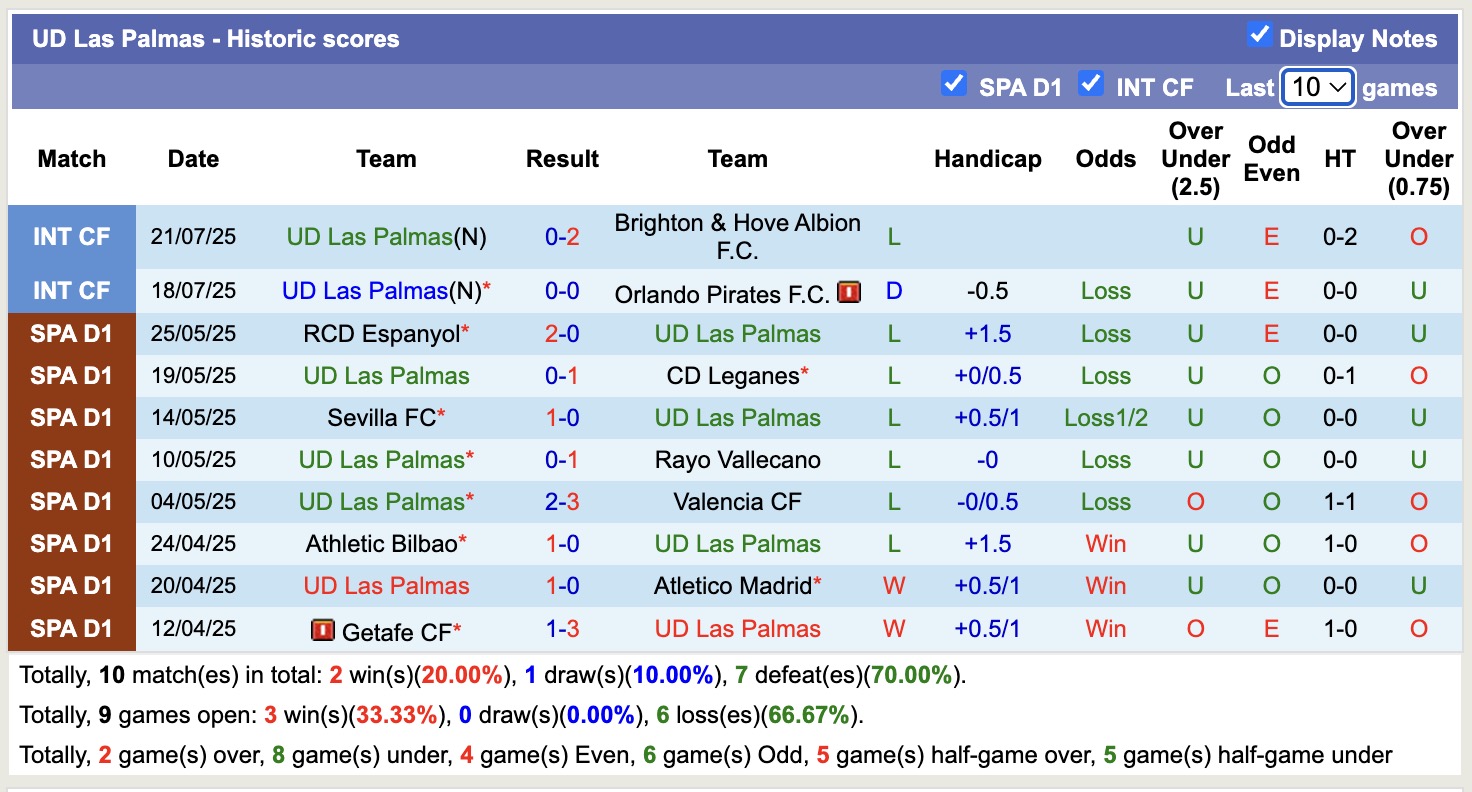Open the RCD Espanyol team page
The height and width of the screenshot is (792, 1472).
[x=380, y=334]
